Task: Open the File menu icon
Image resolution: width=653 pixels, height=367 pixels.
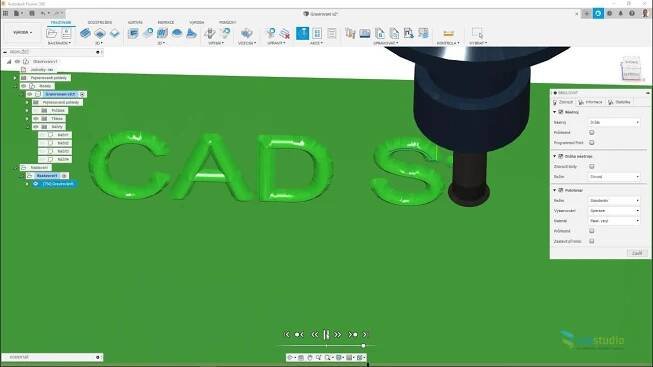Action: tap(17, 13)
